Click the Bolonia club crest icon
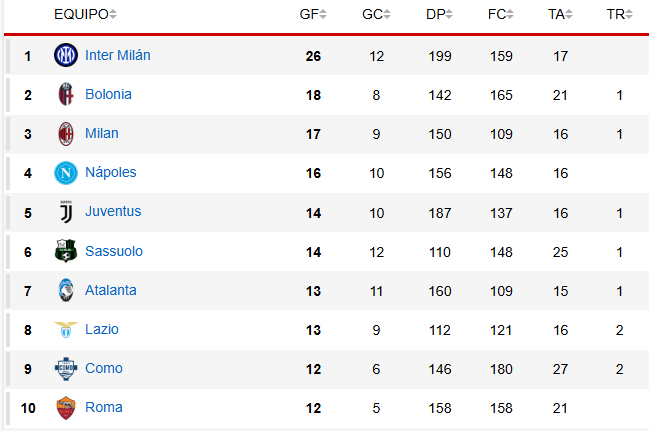Viewport: 649px width, 431px height. [65, 95]
